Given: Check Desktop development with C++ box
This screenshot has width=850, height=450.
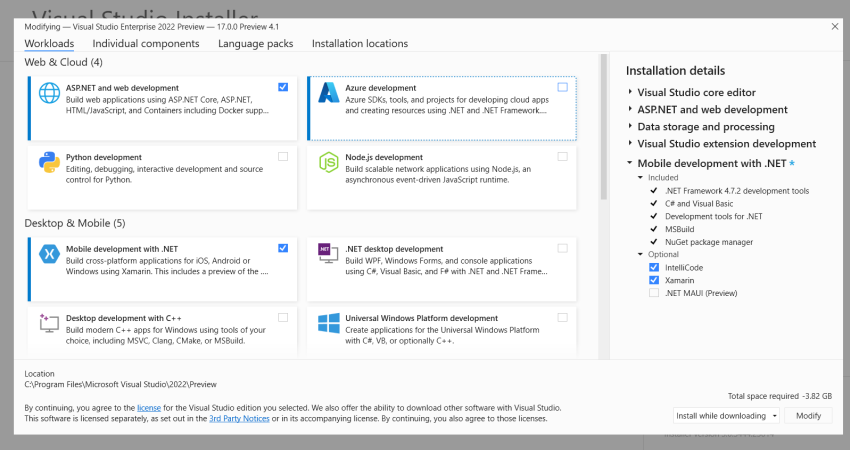Looking at the screenshot, I should 283,317.
